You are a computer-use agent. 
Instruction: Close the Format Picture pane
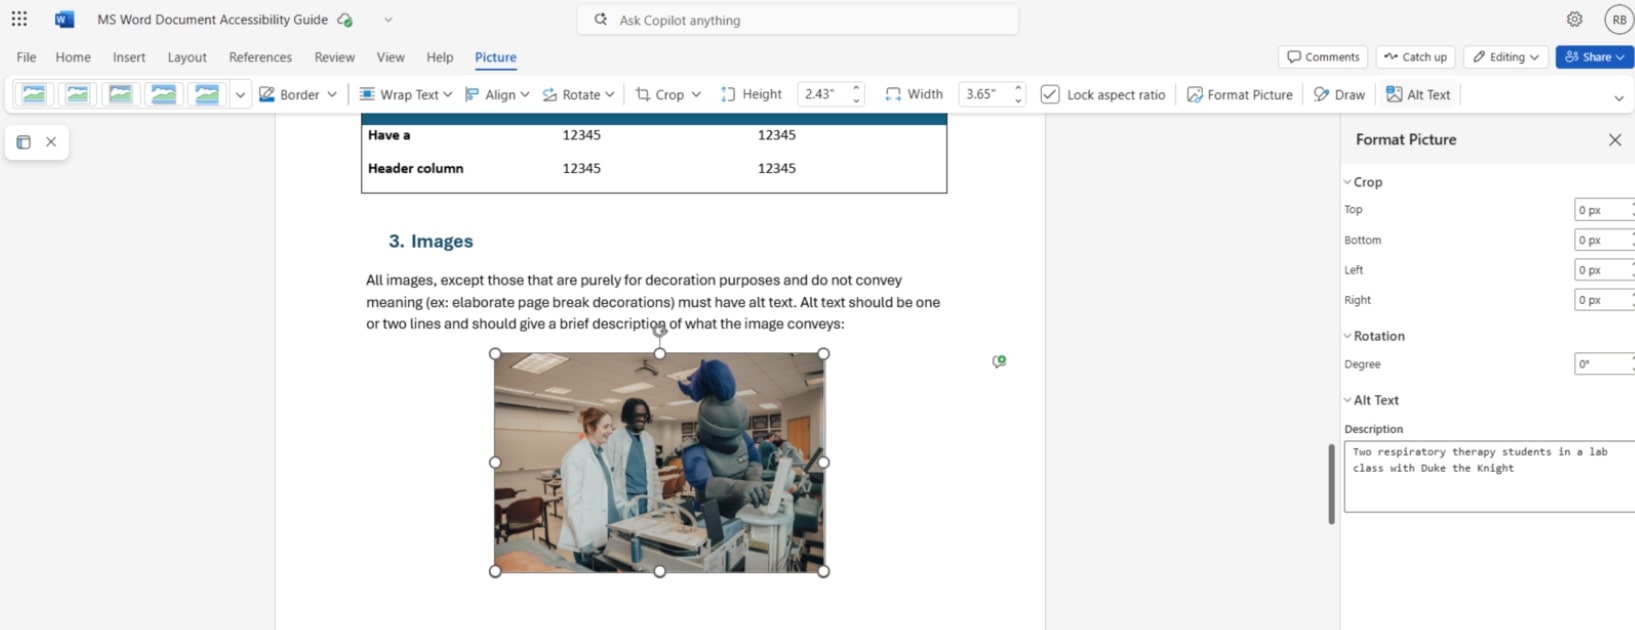[1614, 140]
